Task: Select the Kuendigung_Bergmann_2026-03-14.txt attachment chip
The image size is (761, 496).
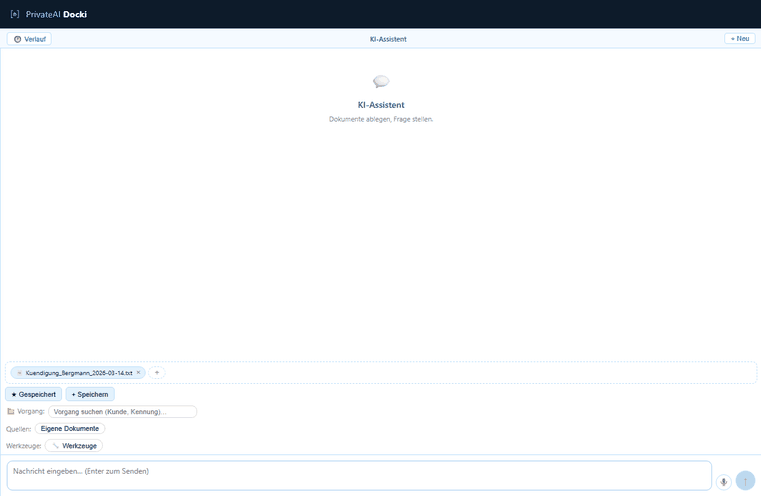Action: 78,373
